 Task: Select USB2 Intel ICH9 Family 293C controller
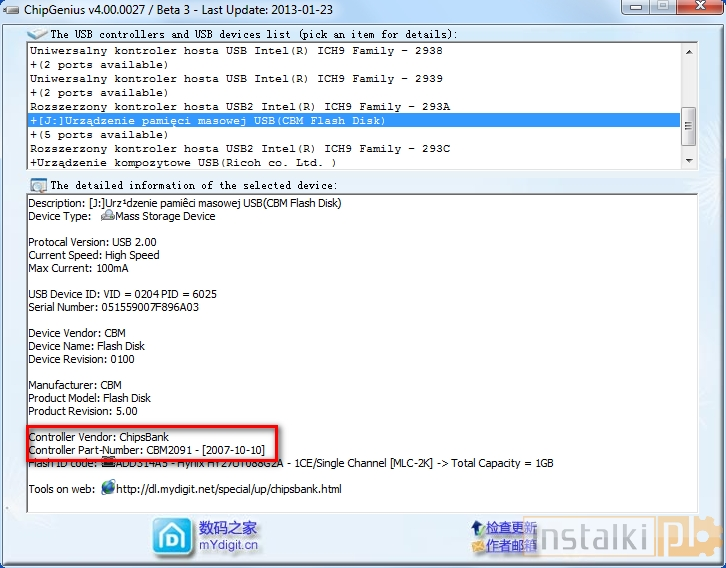click(x=240, y=148)
